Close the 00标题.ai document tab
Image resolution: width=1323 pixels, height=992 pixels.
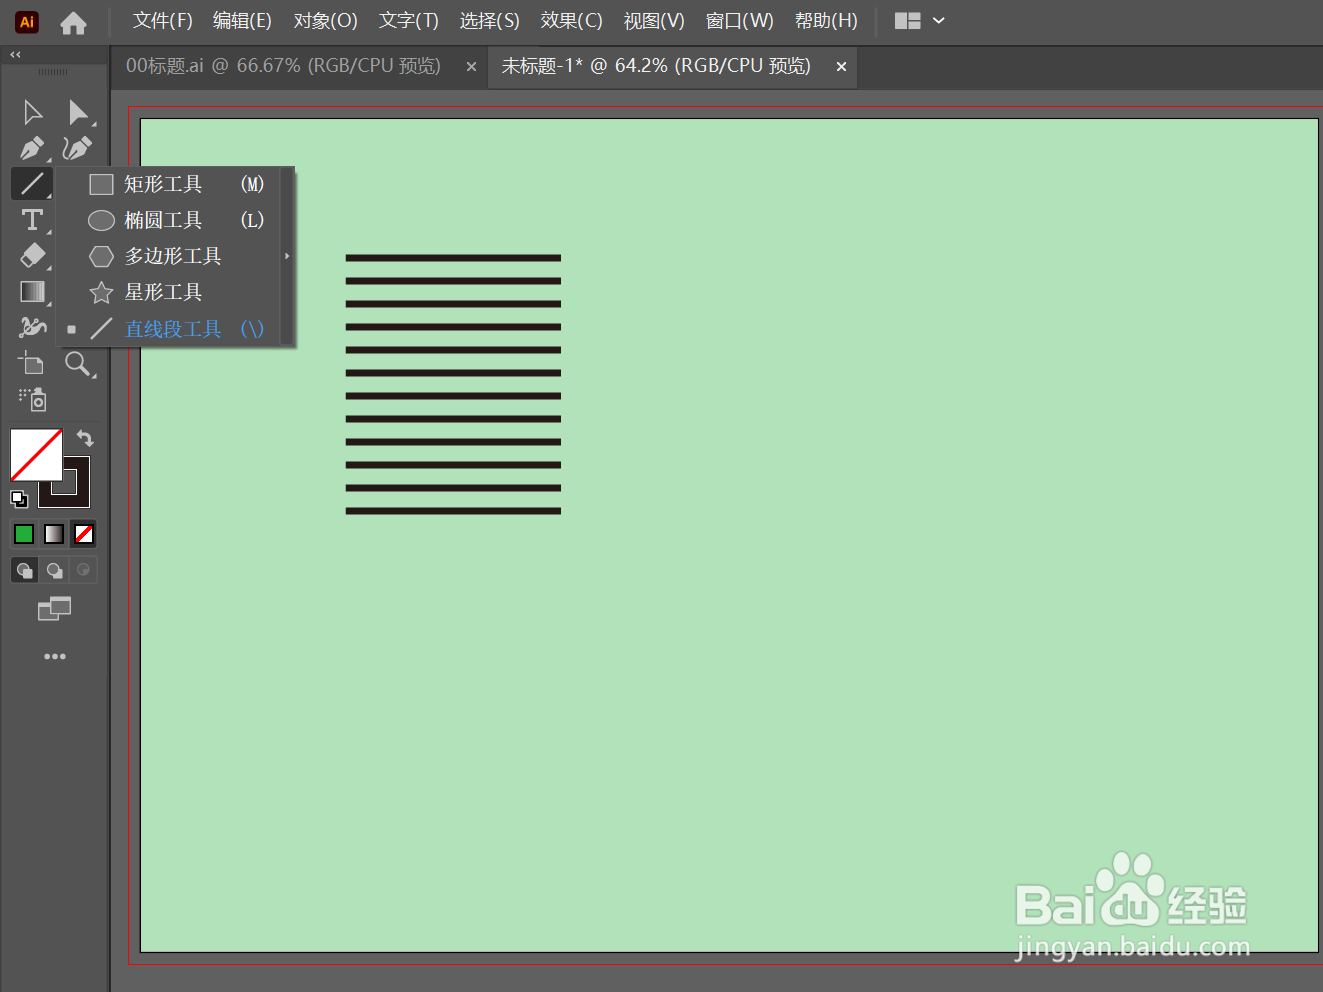click(471, 67)
